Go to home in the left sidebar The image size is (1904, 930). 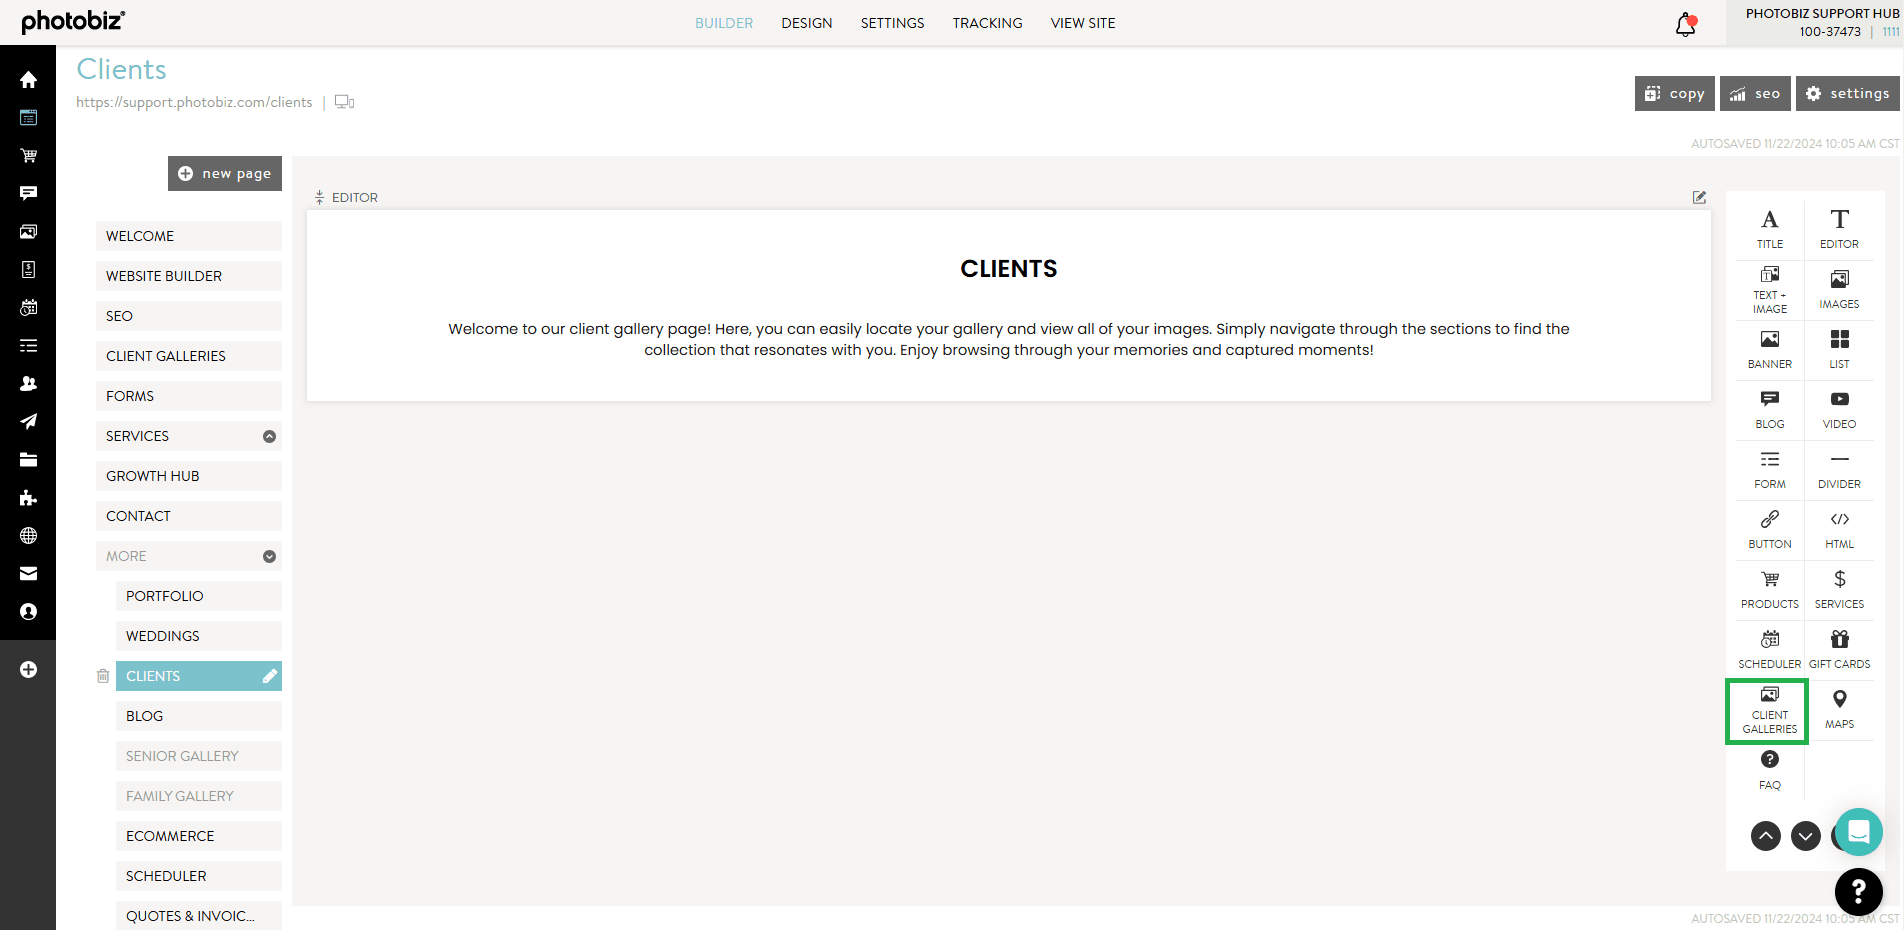coord(28,79)
